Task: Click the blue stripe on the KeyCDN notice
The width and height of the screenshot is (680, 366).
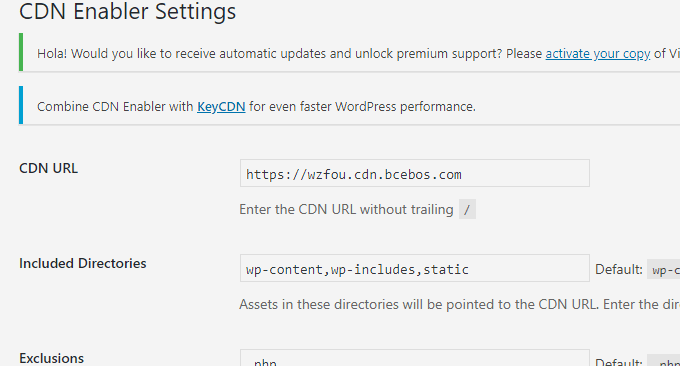Action: click(x=21, y=105)
